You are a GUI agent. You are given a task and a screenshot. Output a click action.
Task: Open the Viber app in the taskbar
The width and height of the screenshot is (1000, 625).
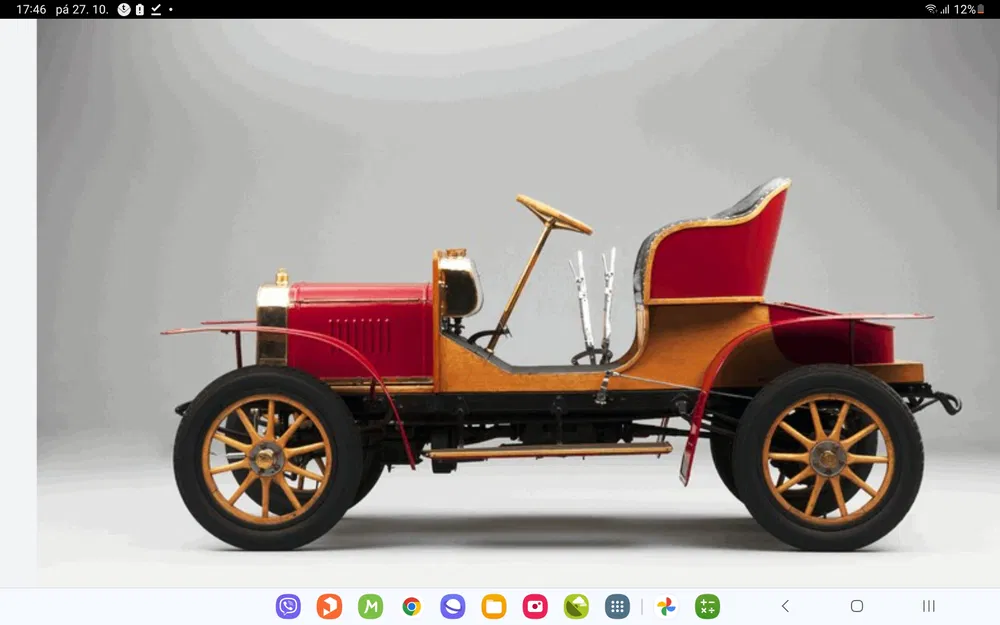(288, 606)
